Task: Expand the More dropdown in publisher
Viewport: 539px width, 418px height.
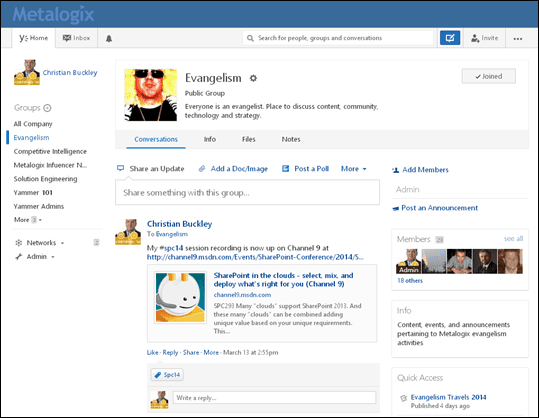Action: tap(353, 169)
